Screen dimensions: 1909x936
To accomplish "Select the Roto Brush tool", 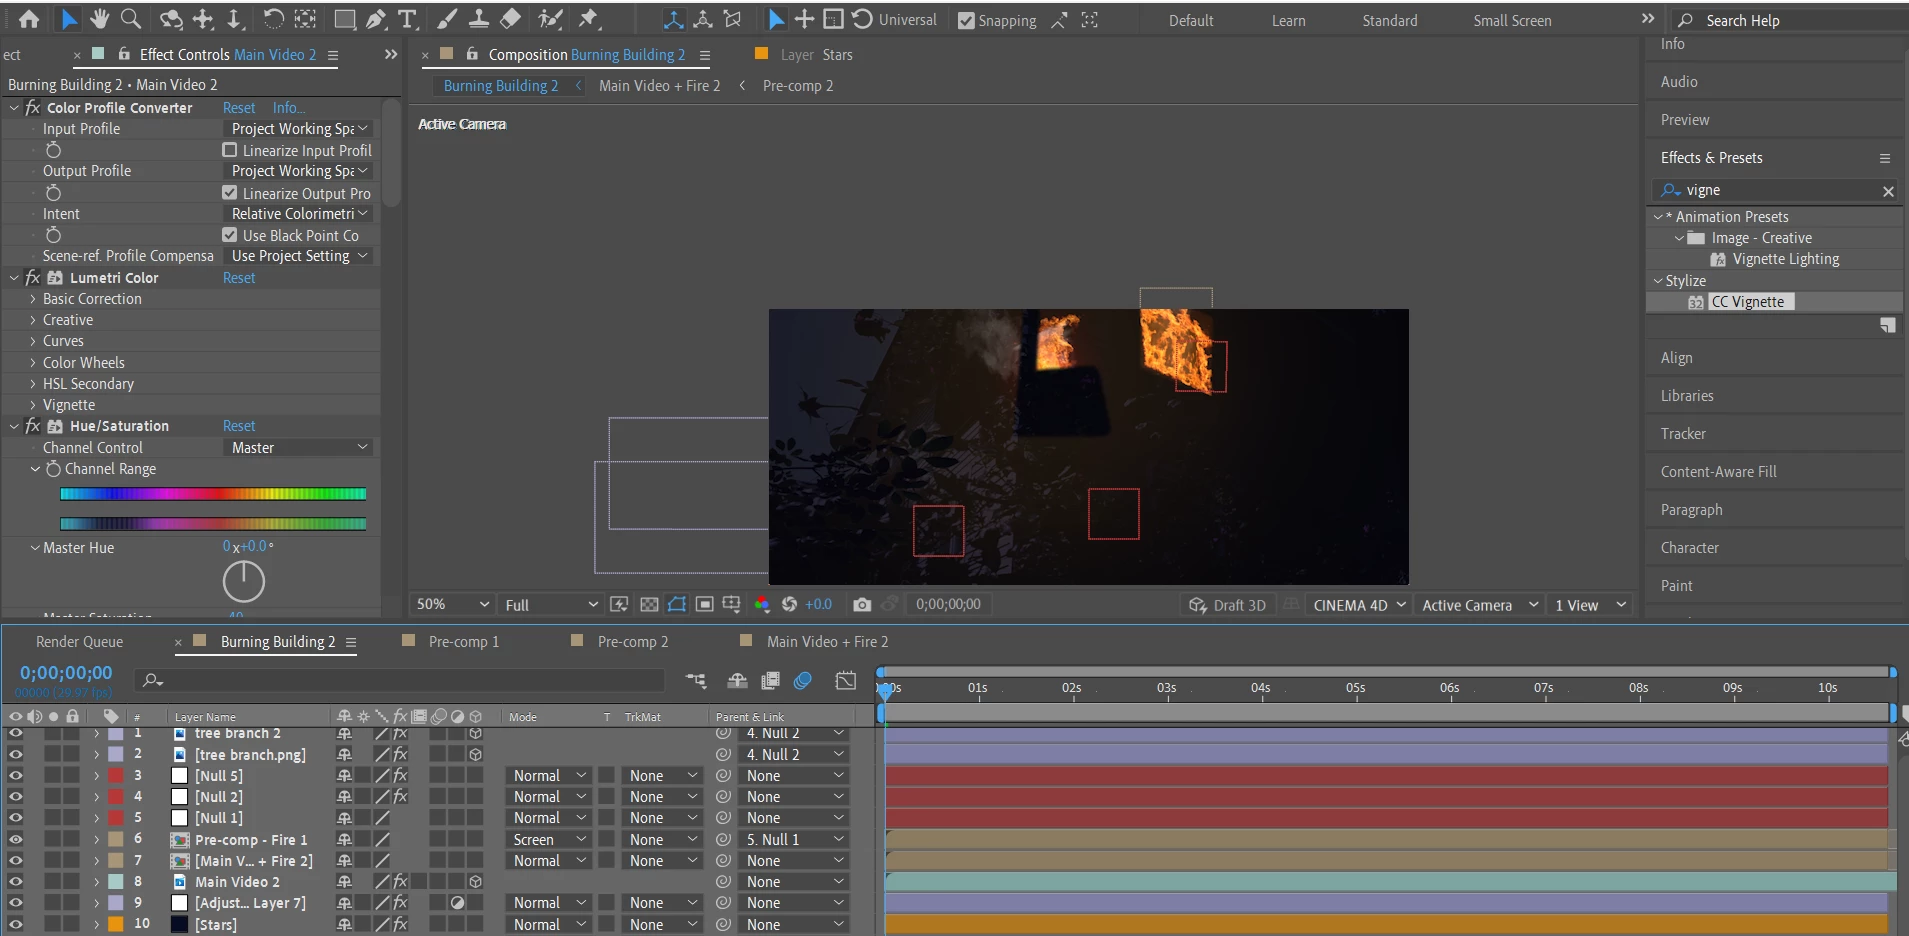I will [550, 19].
